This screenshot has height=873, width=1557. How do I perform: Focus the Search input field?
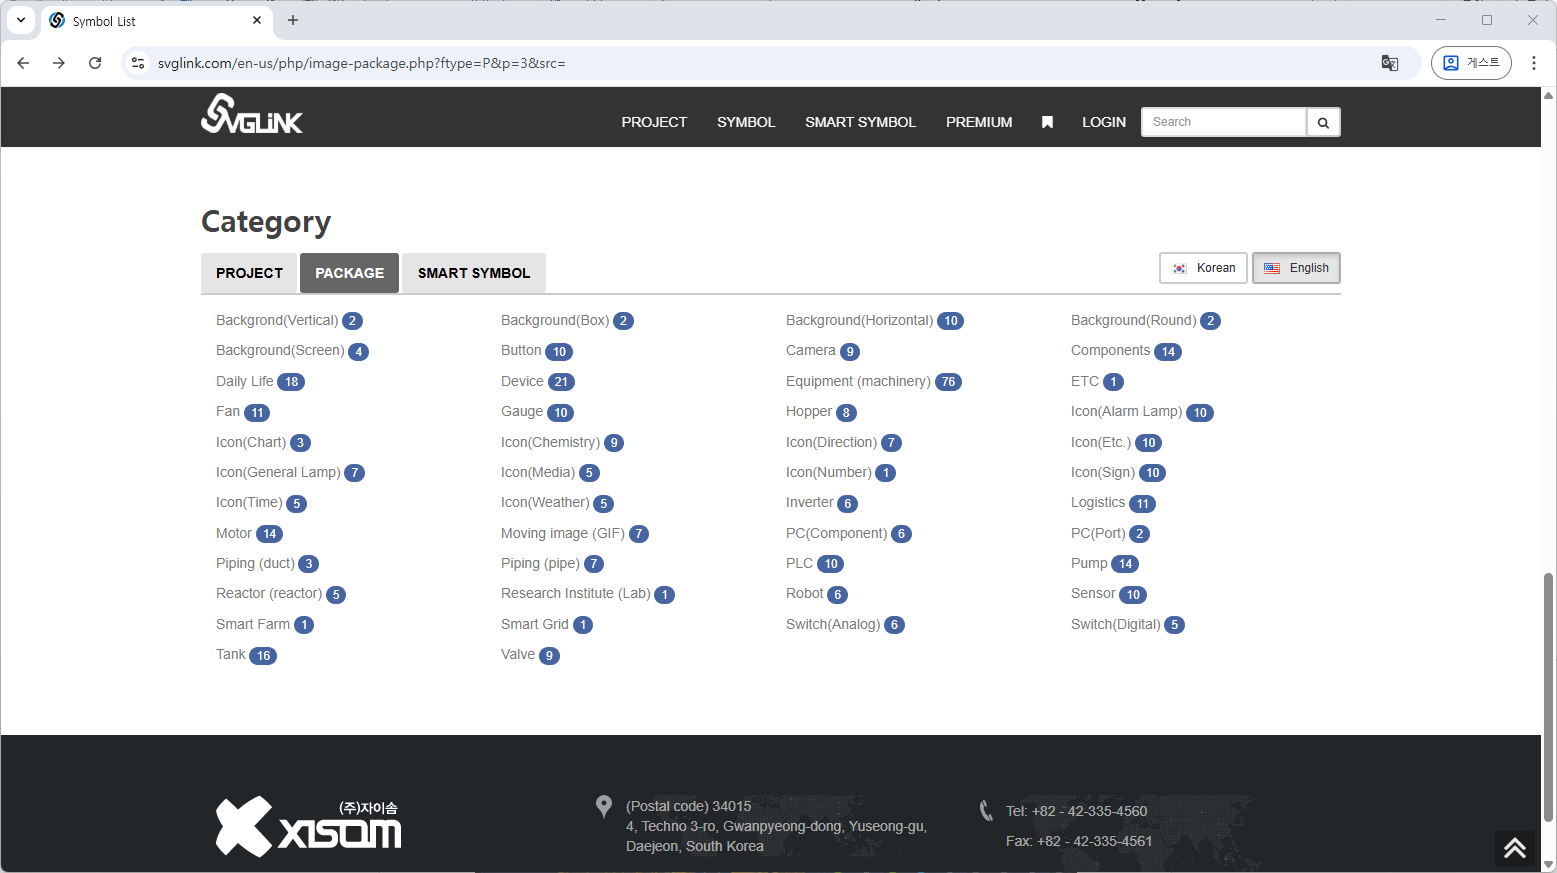click(1223, 122)
